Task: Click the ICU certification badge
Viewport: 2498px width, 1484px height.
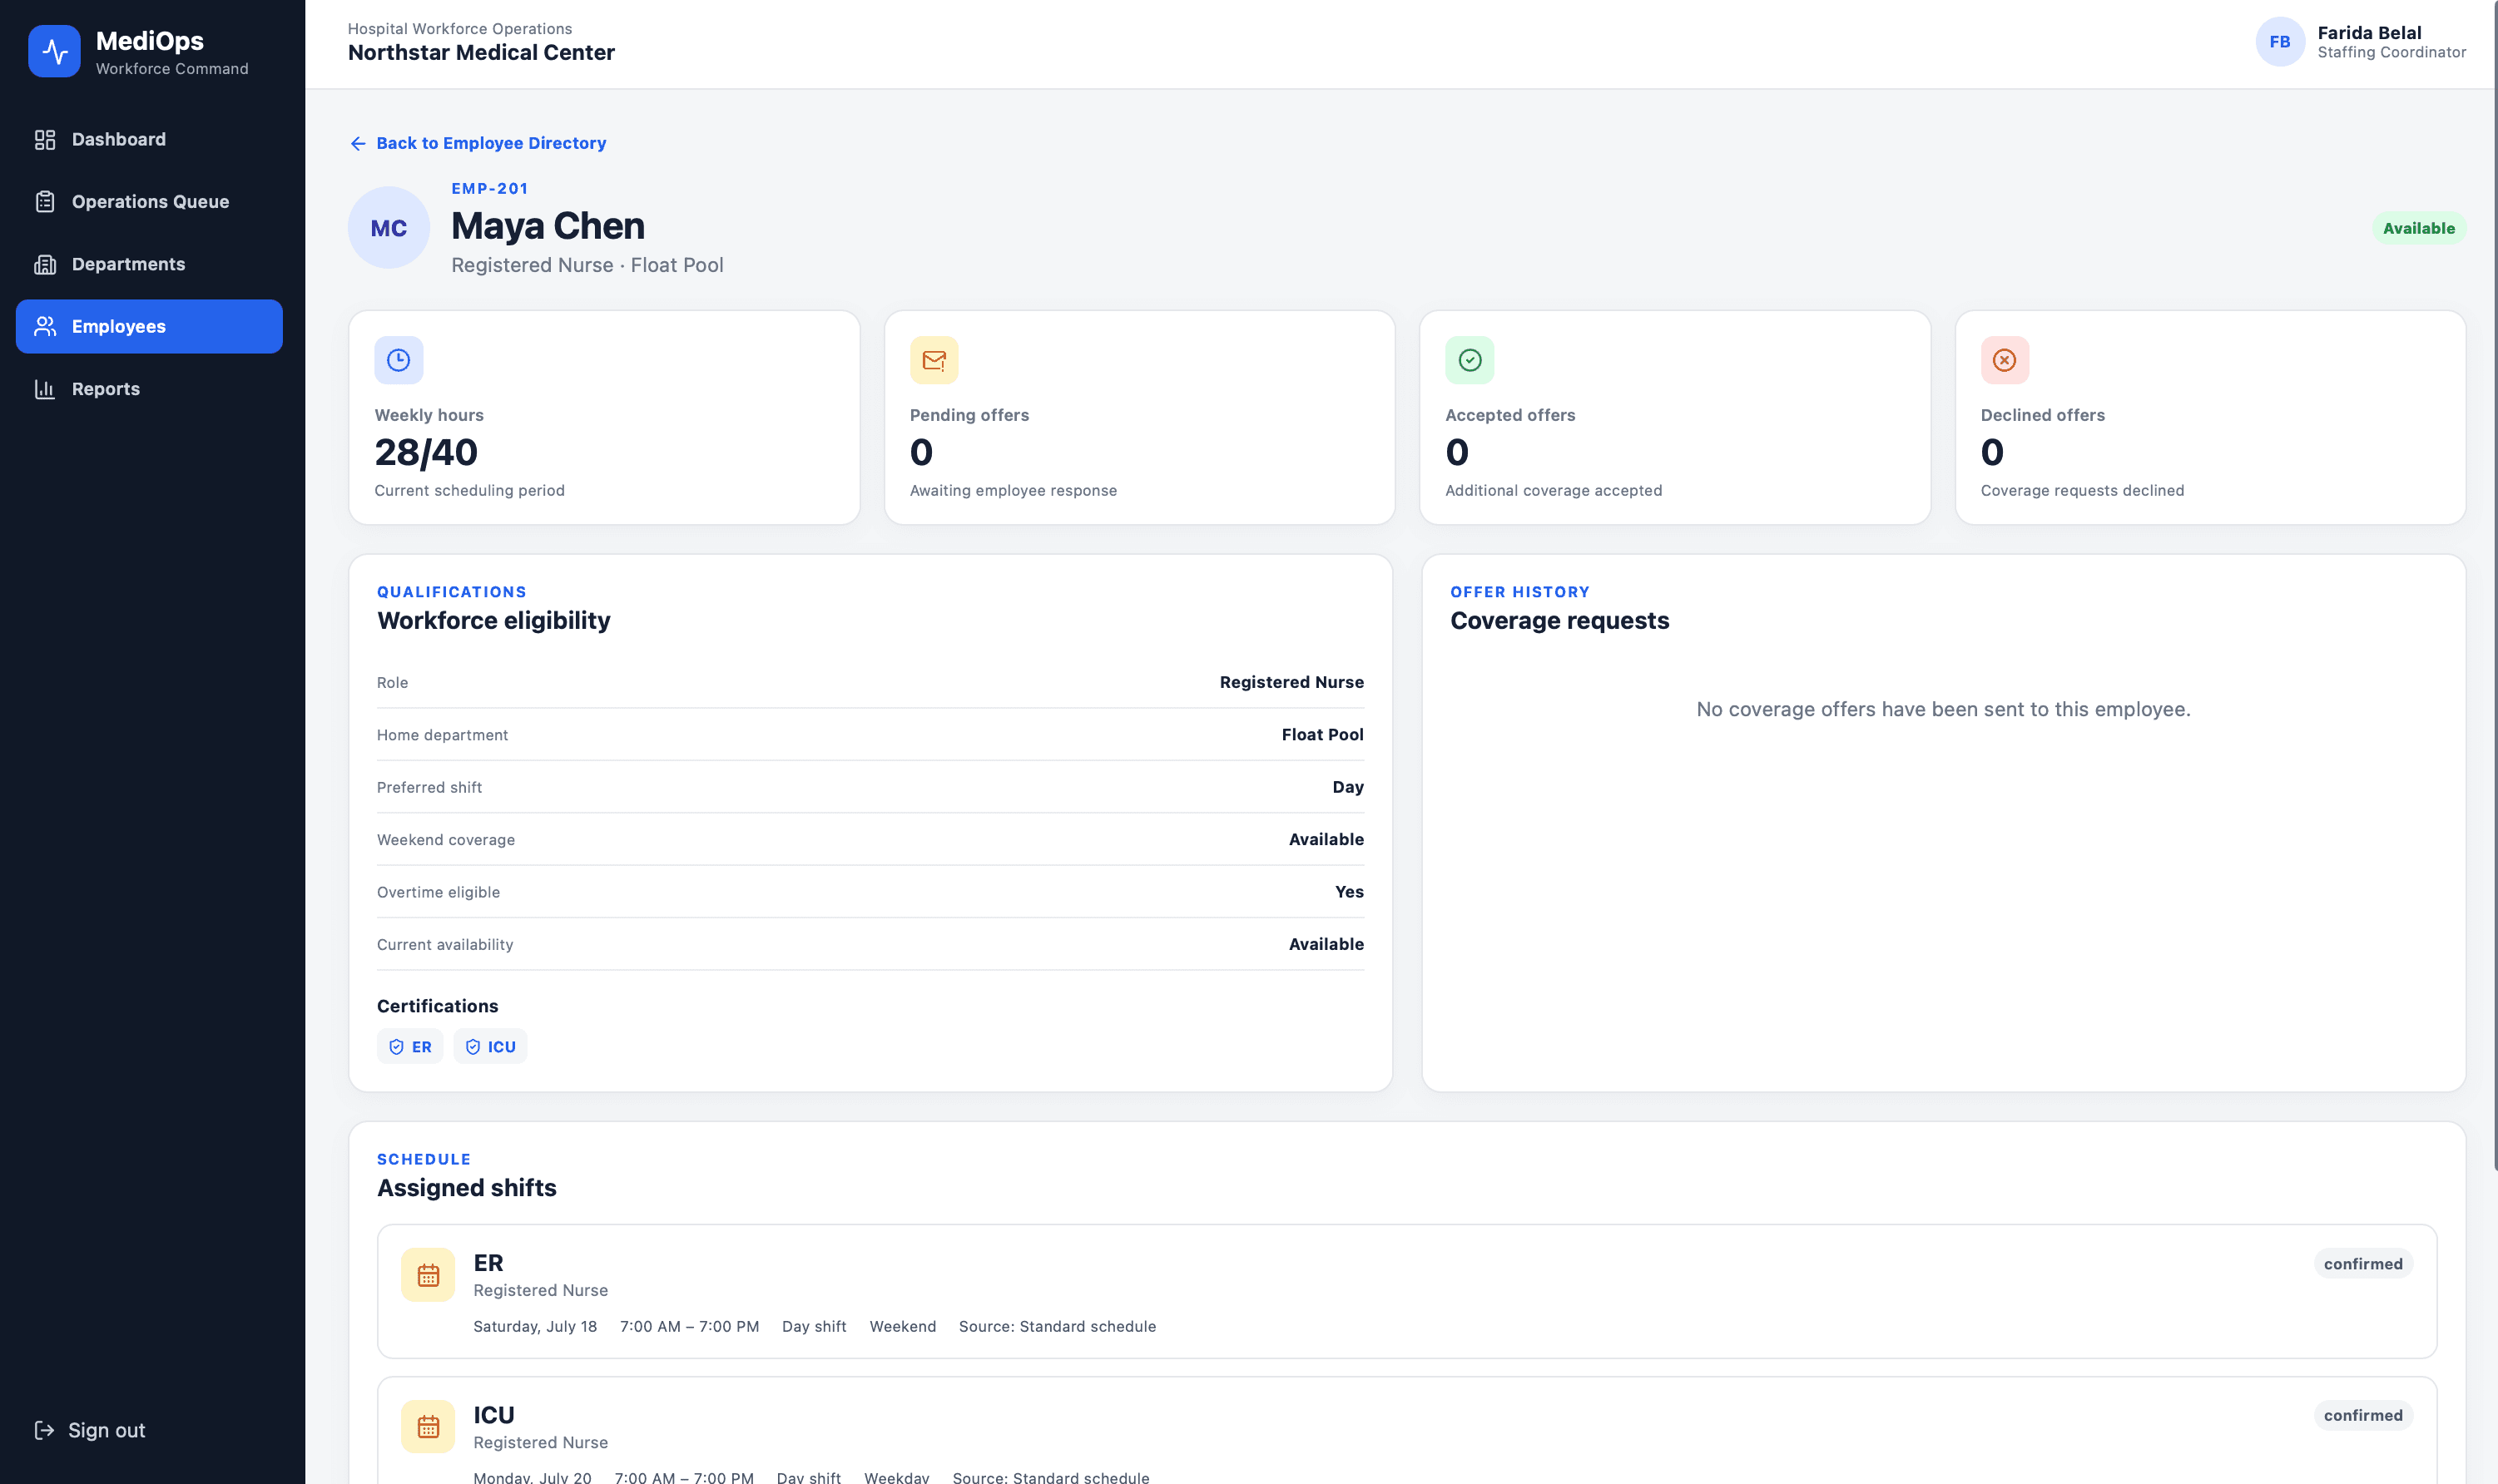Action: click(490, 1046)
